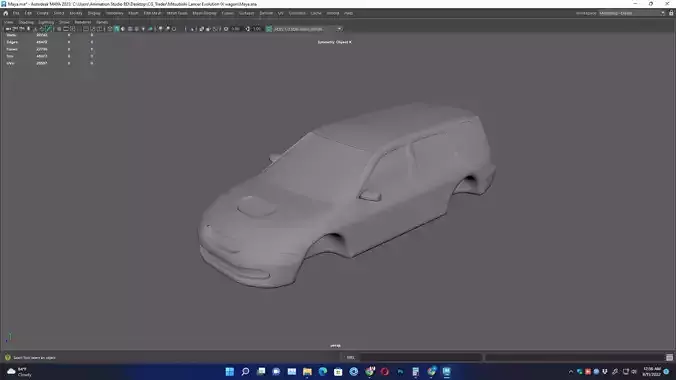Open the panel Renderer menu

click(x=82, y=22)
